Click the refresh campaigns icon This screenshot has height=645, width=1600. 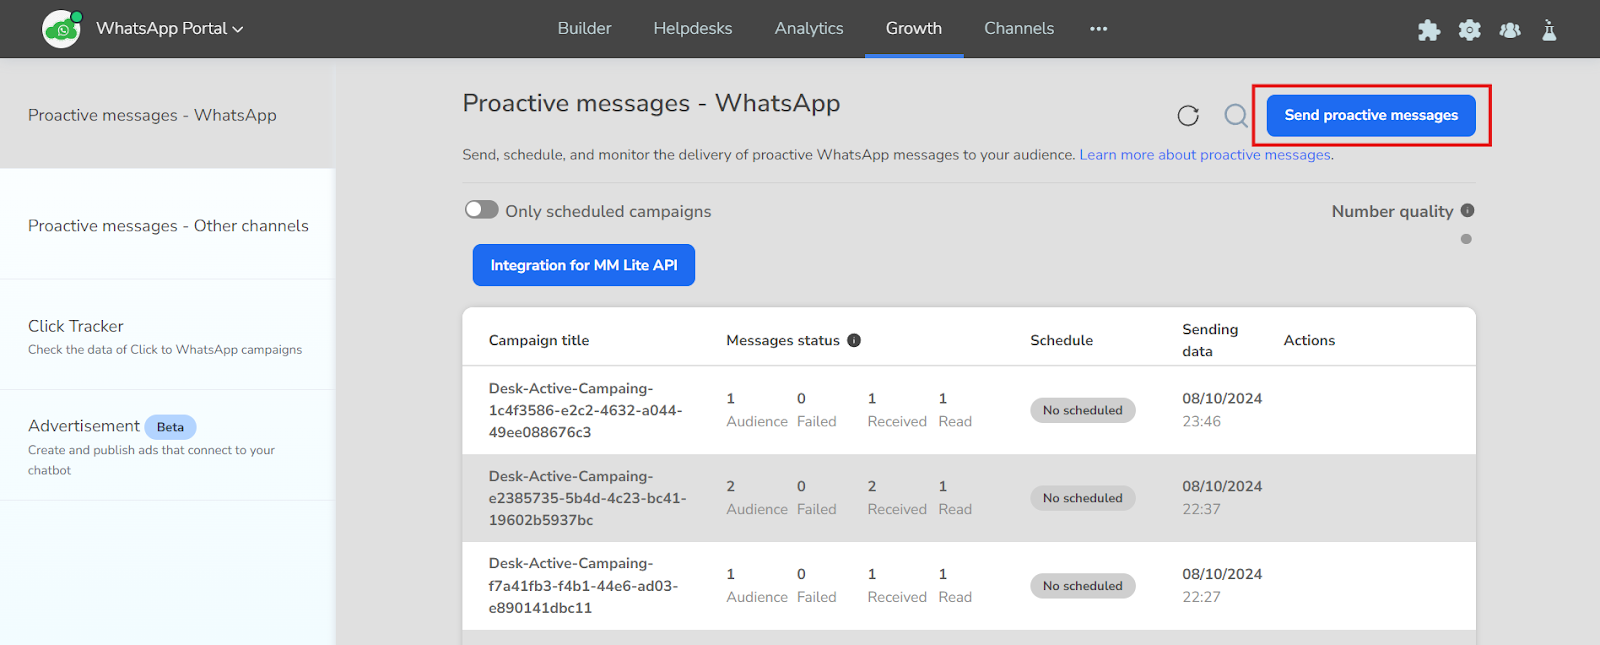click(x=1188, y=116)
